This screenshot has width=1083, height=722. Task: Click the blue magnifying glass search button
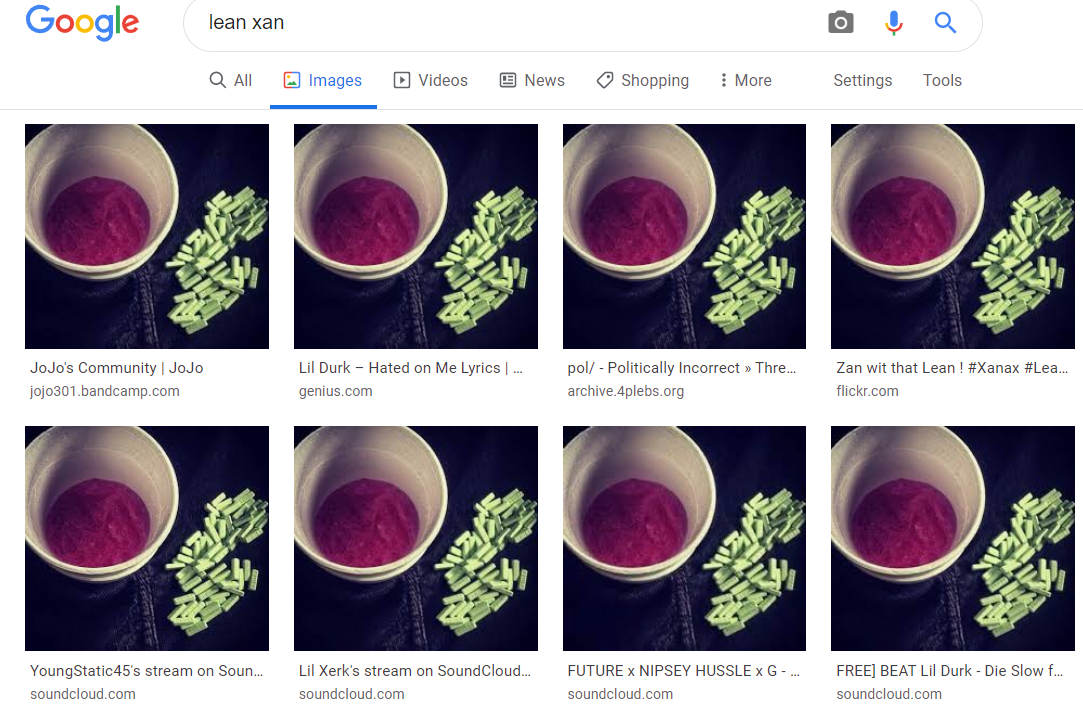[945, 23]
